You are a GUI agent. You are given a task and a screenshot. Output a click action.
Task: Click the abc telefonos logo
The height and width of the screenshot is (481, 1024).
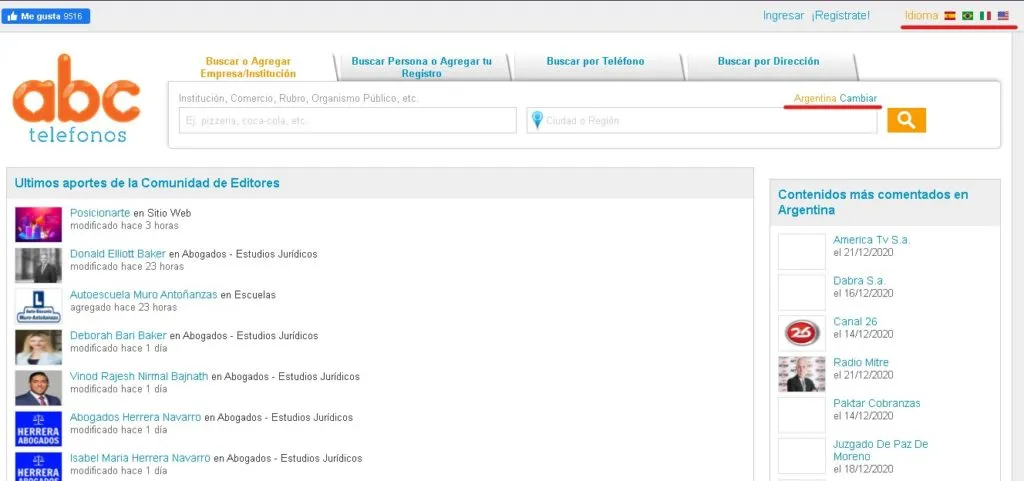(x=76, y=100)
